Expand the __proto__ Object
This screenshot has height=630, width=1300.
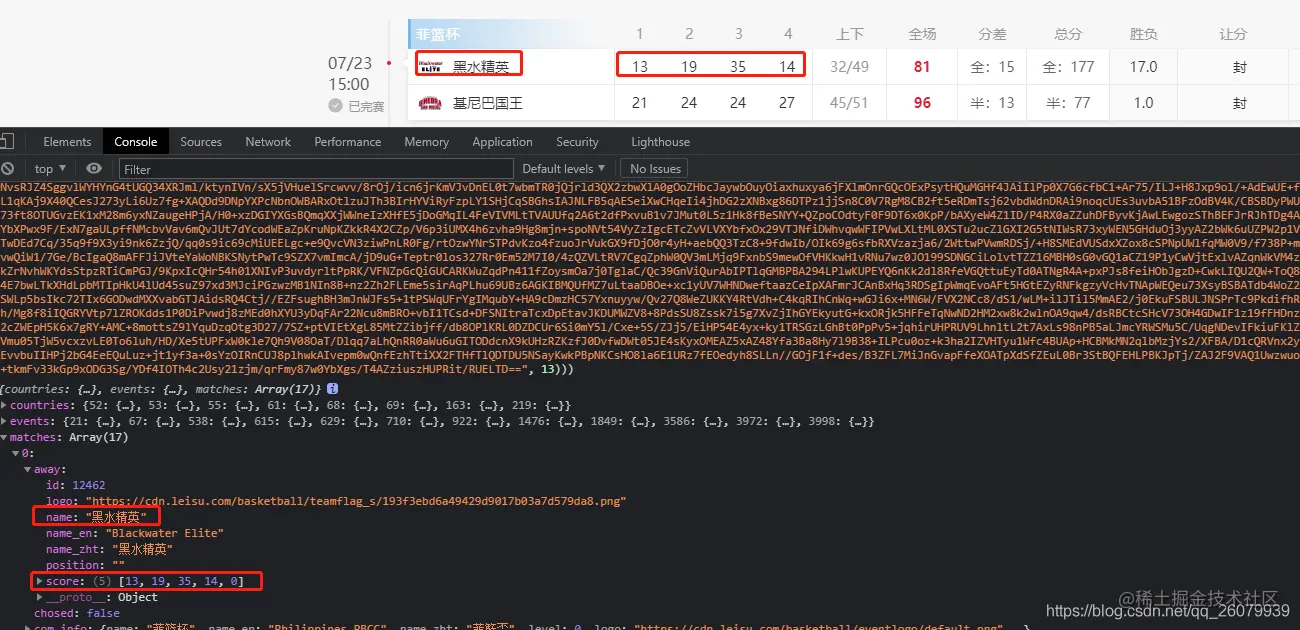pos(40,597)
